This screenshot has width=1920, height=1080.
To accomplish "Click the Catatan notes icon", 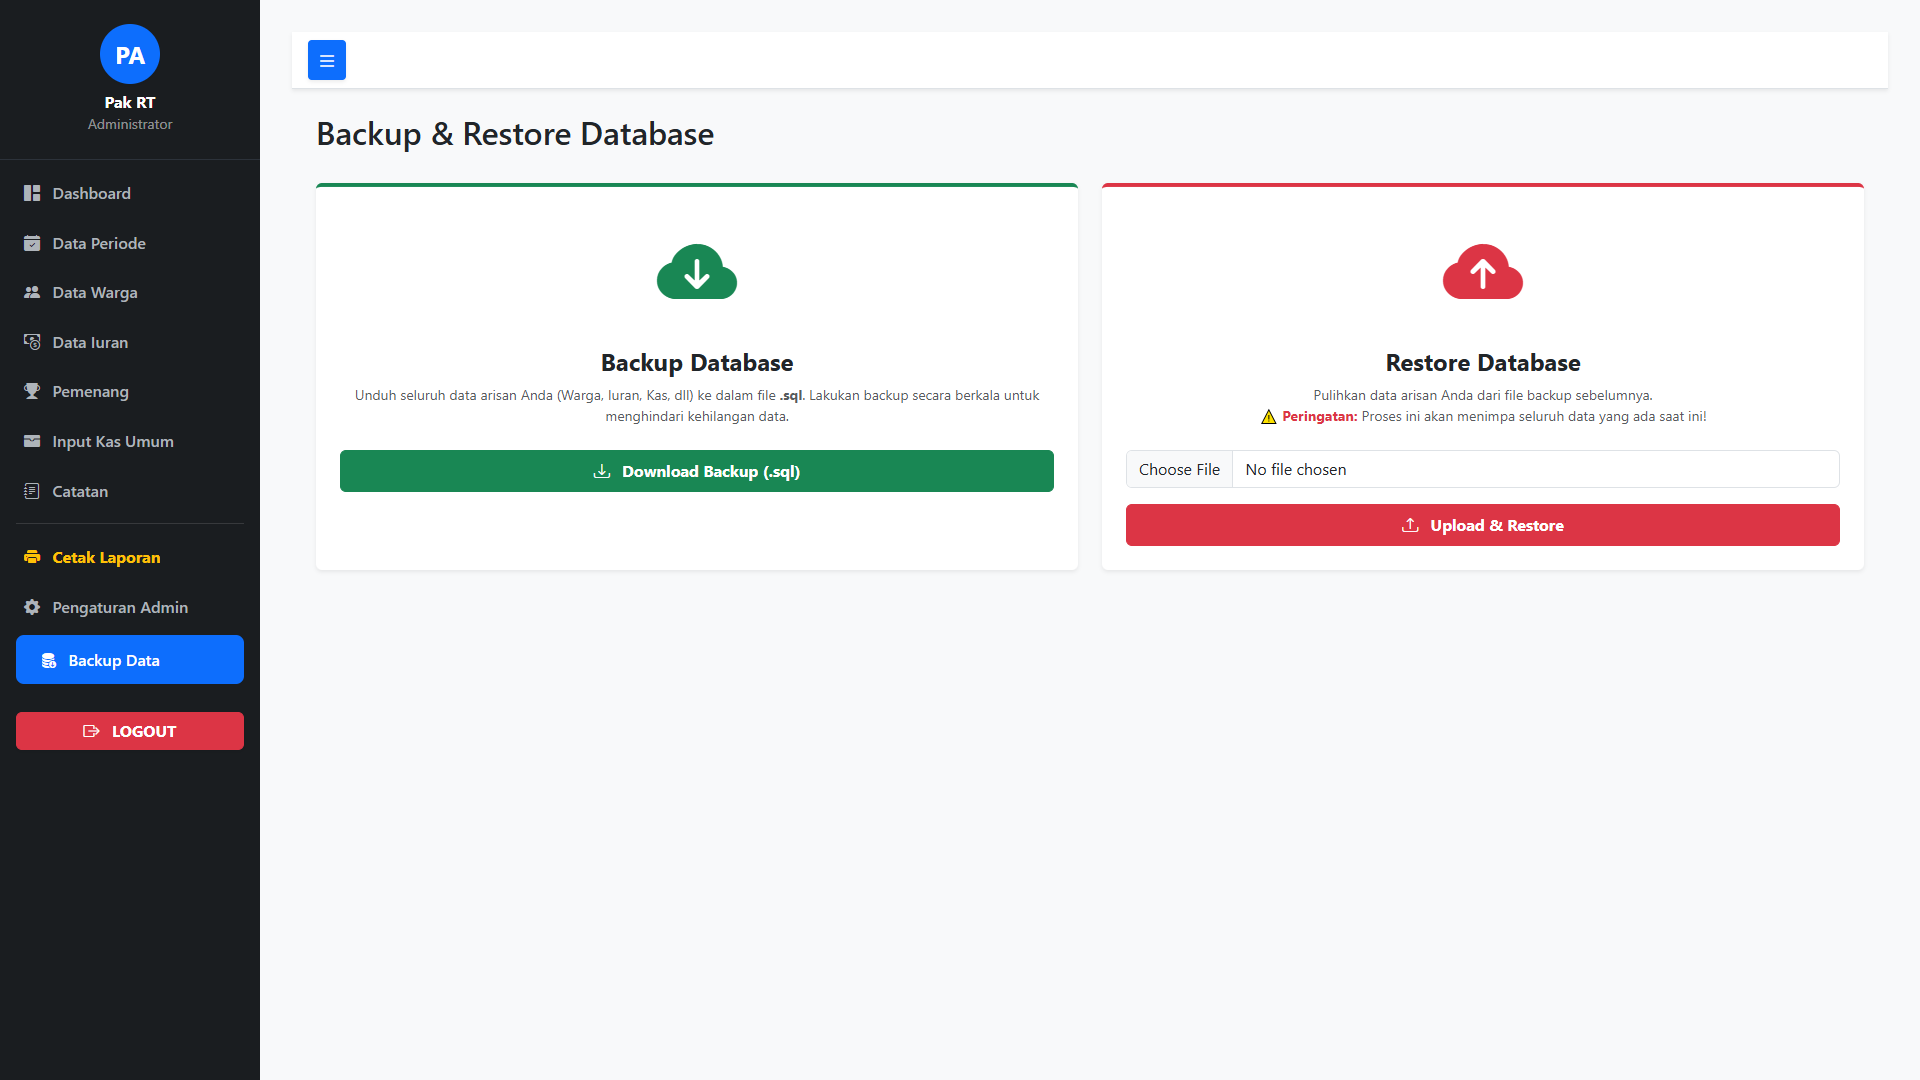I will click(x=32, y=491).
